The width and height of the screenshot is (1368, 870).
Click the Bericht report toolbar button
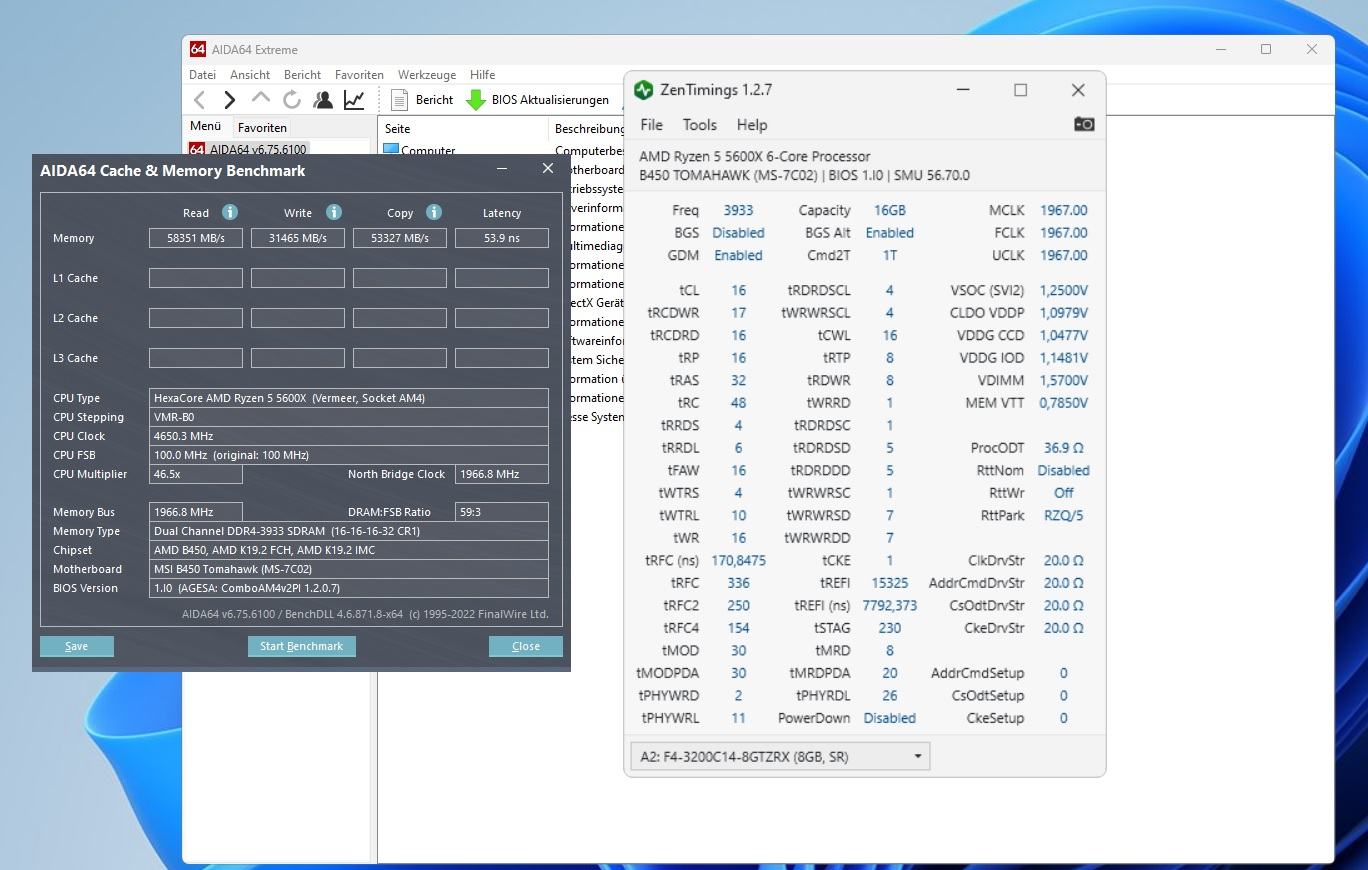click(x=422, y=100)
